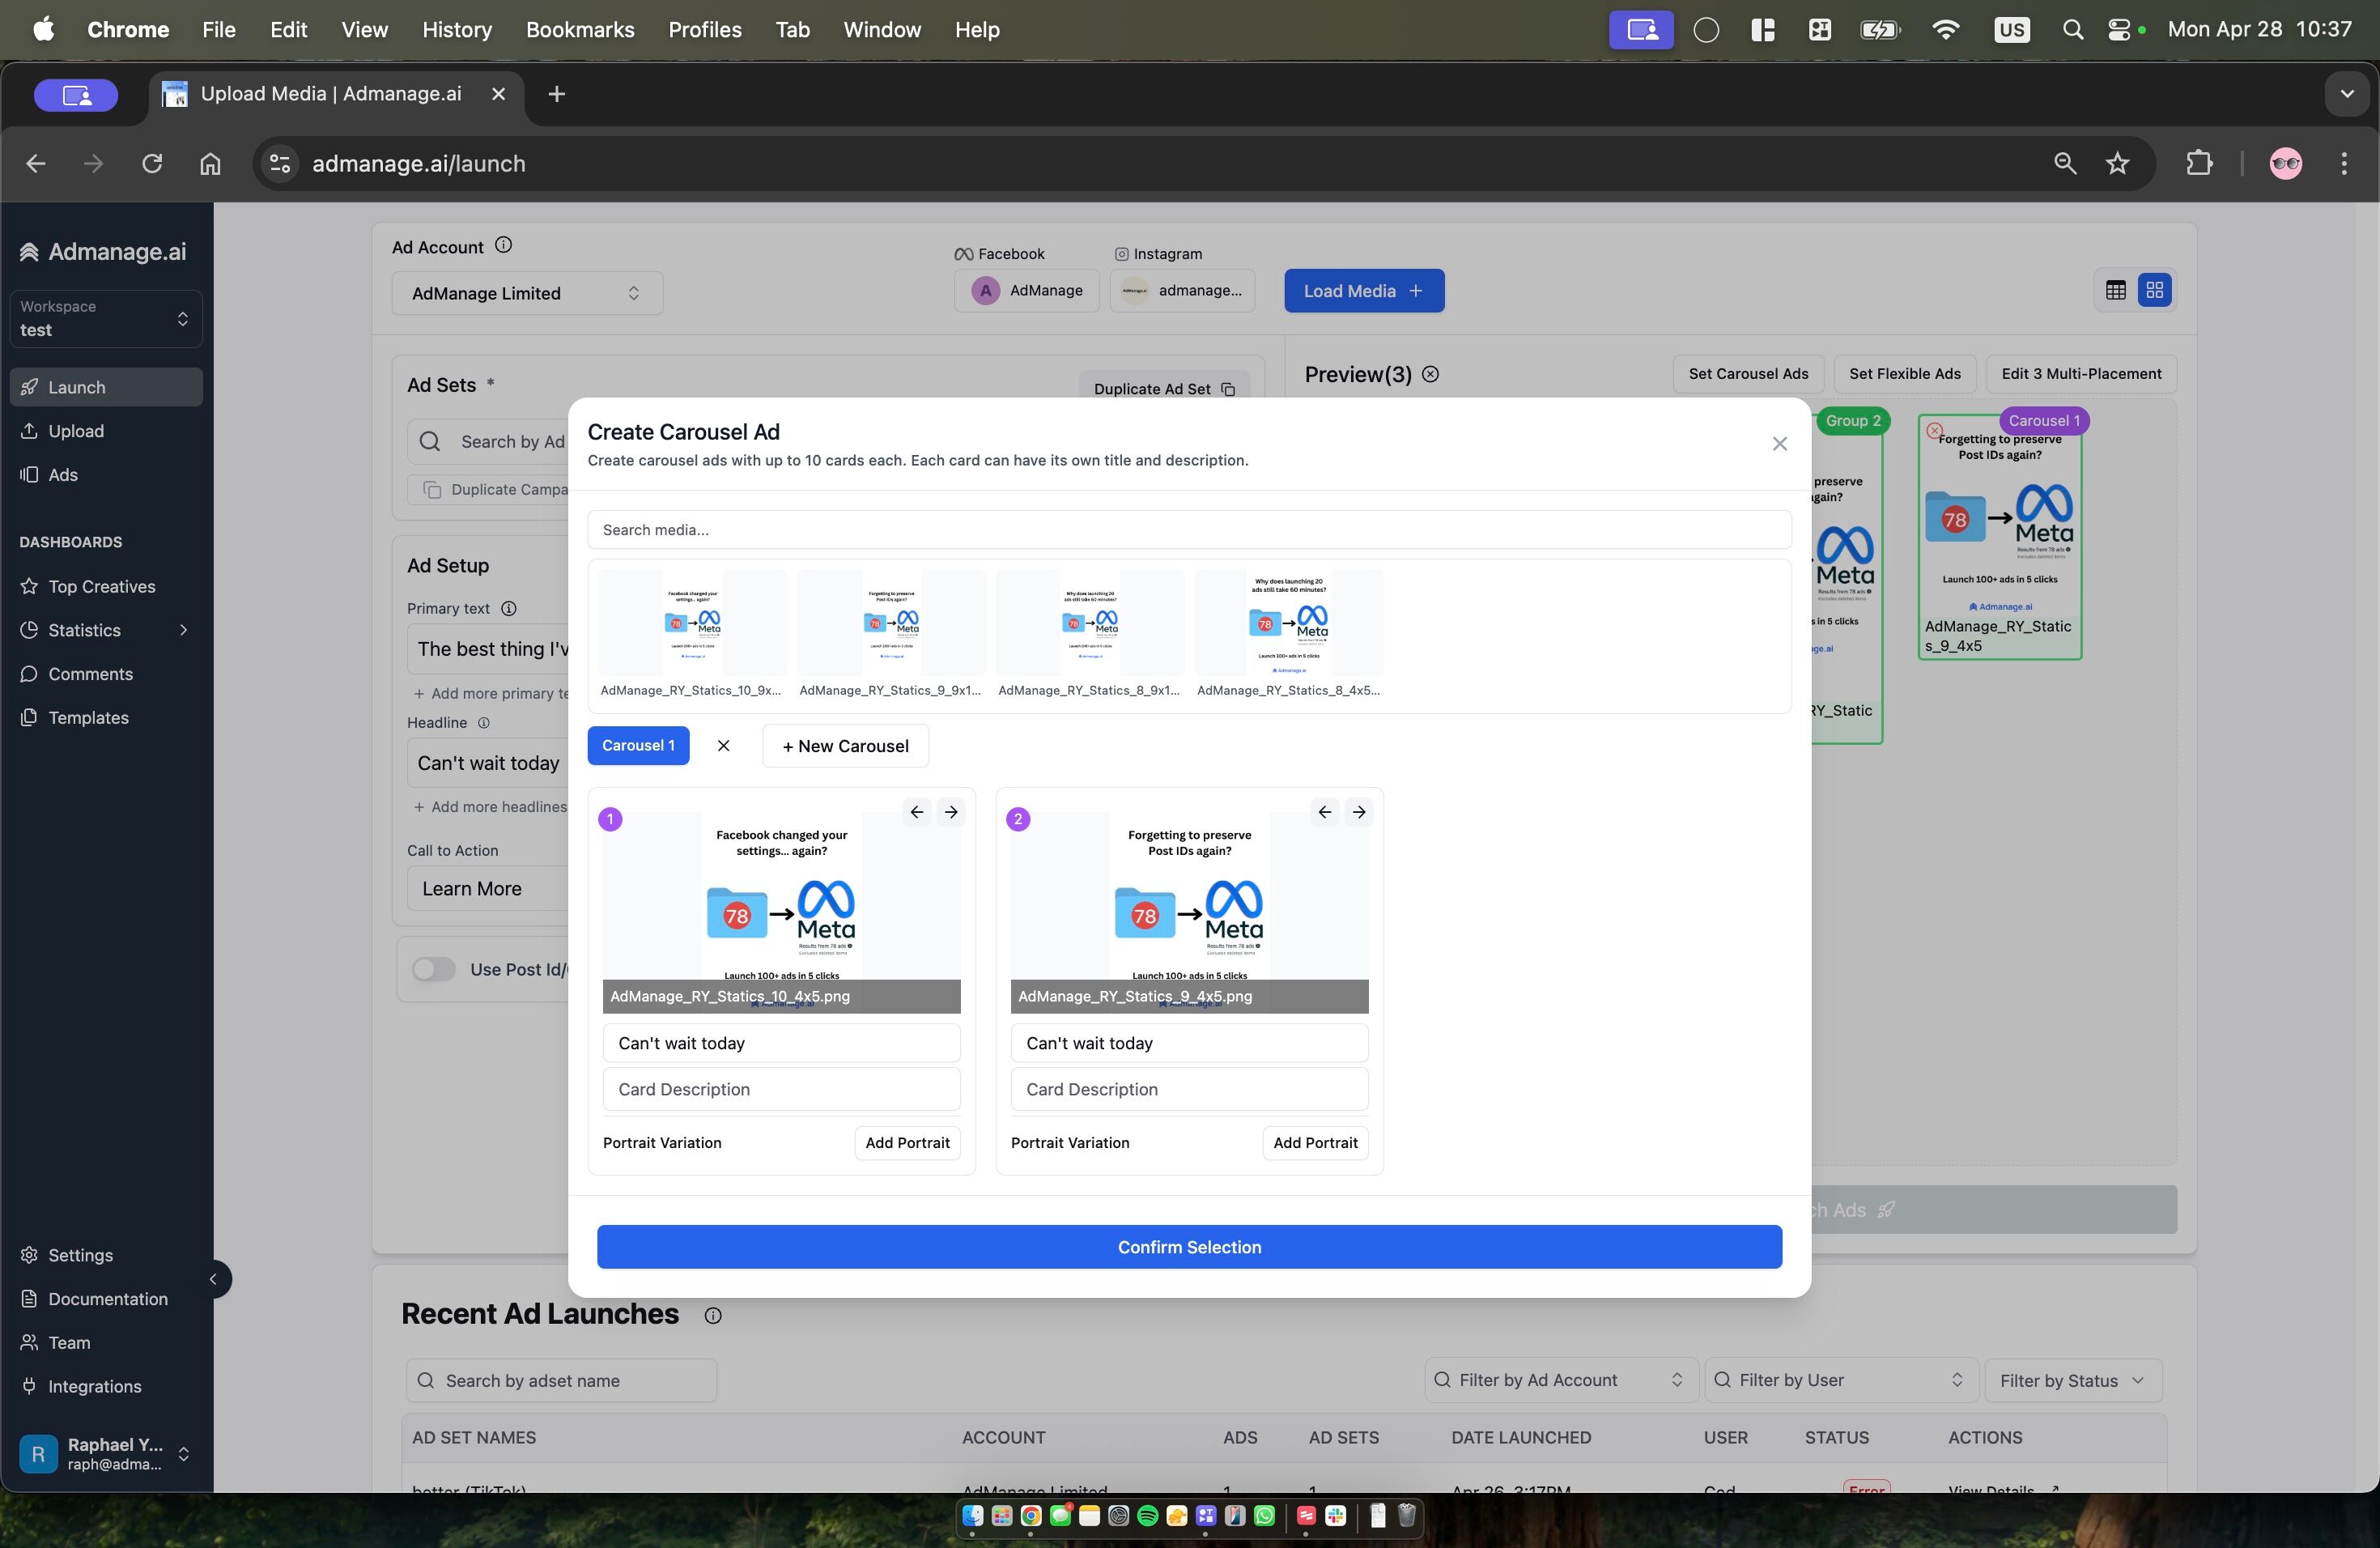The image size is (2380, 1548).
Task: Click the grid view layout icon
Action: pos(2154,290)
